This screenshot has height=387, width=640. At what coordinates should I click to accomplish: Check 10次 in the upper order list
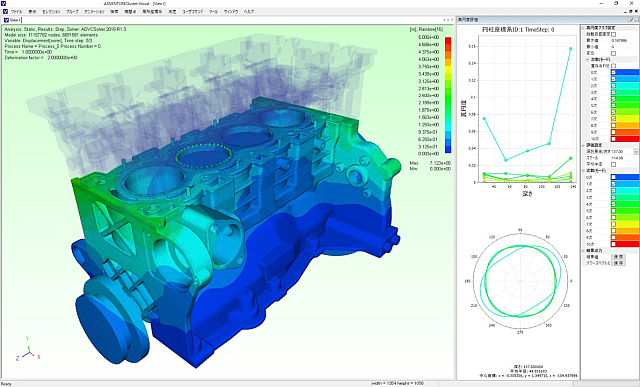(x=613, y=139)
